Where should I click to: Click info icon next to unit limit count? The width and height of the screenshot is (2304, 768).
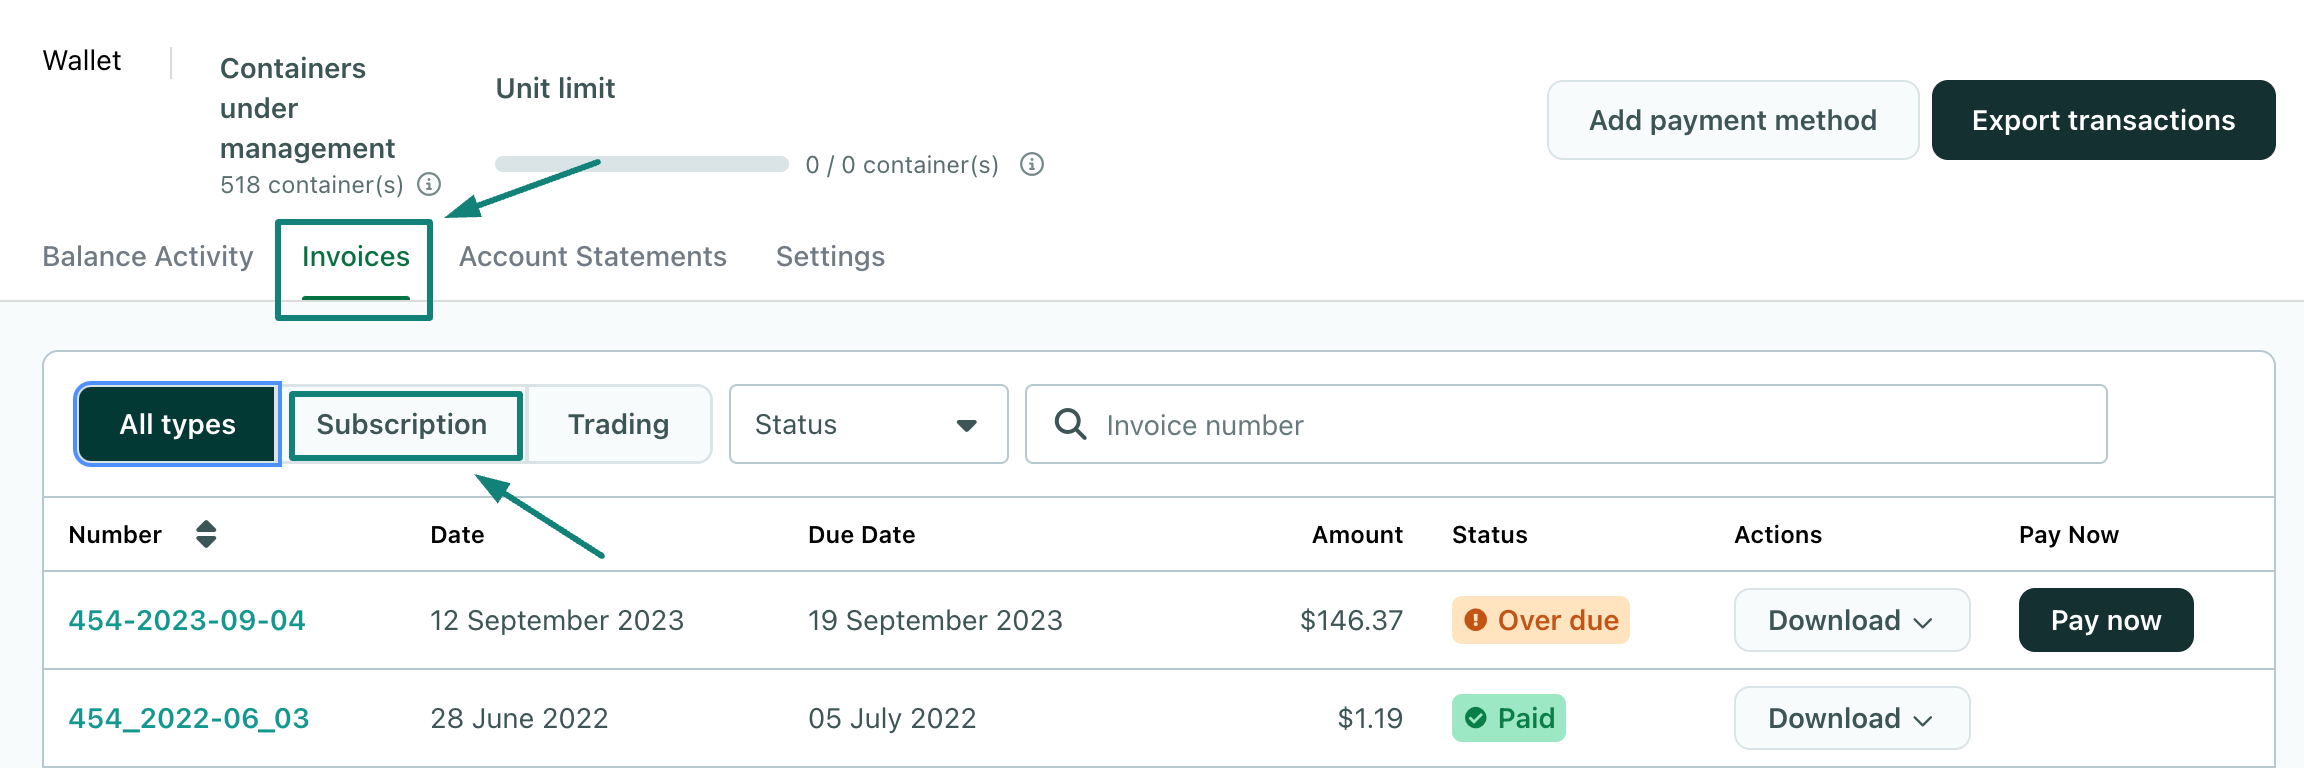[1031, 164]
